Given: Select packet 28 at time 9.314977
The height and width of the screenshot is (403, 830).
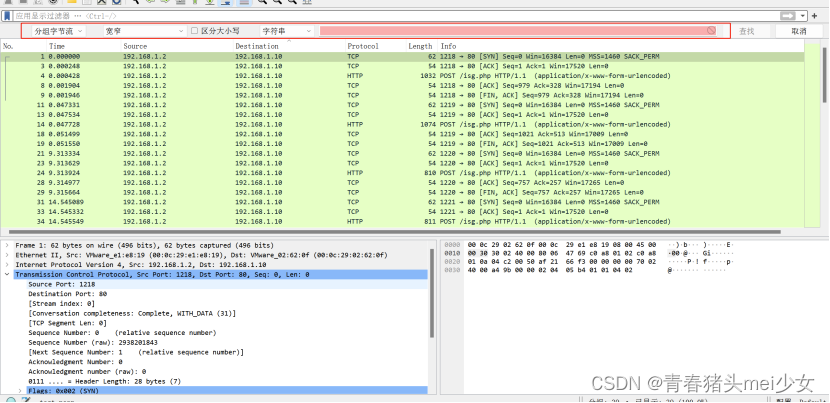Looking at the screenshot, I should click(x=402, y=183).
